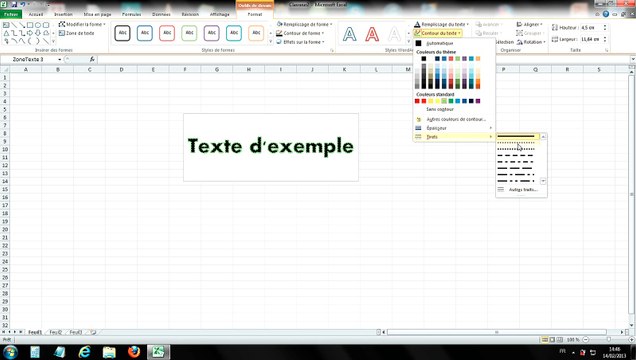
Task: Select the rectangle shape in shapes gallery
Action: [x=30, y=25]
